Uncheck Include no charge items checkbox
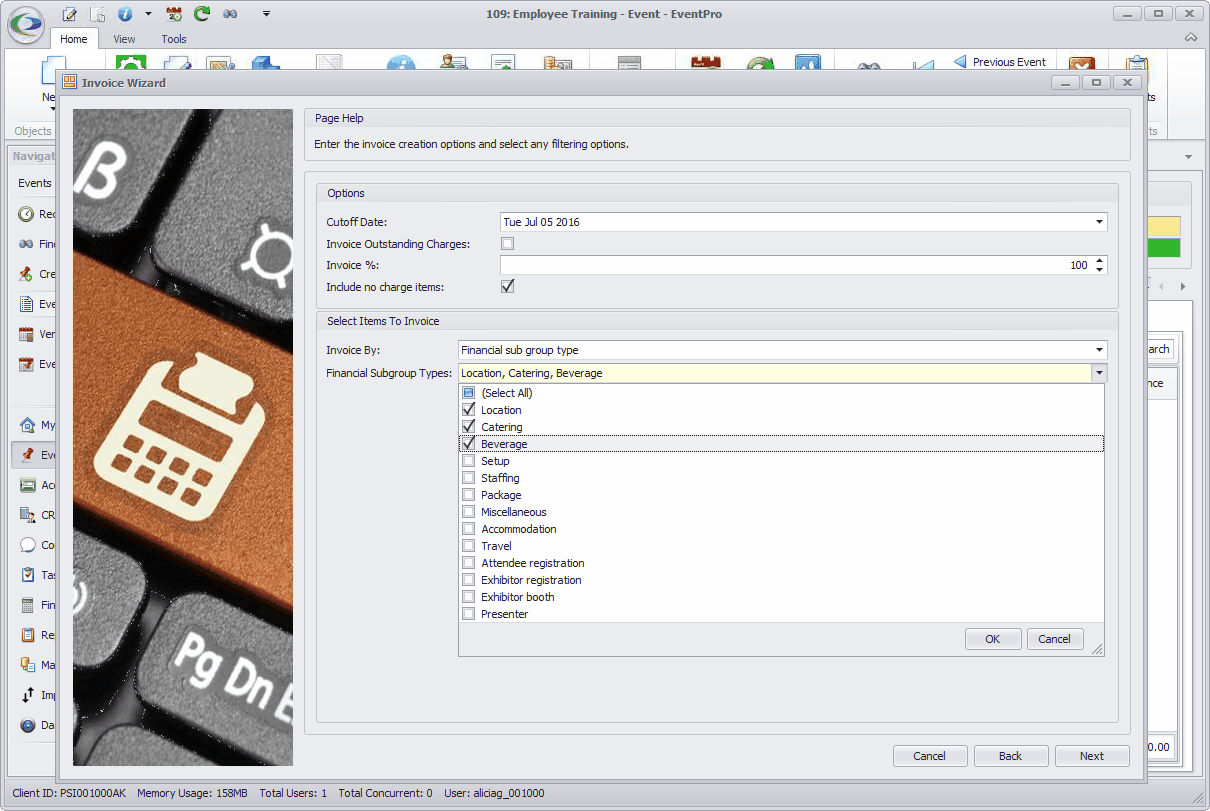 [x=507, y=287]
